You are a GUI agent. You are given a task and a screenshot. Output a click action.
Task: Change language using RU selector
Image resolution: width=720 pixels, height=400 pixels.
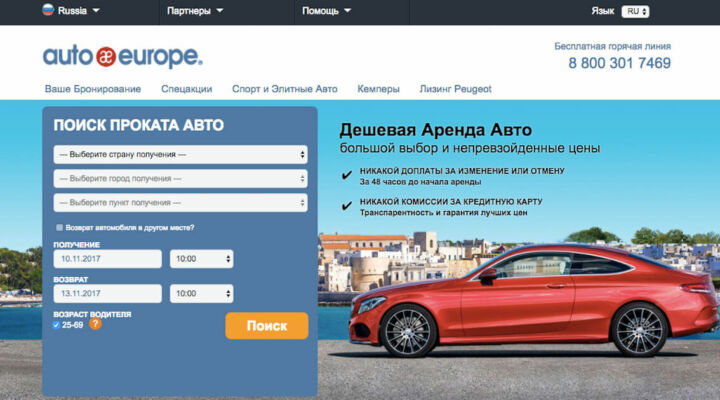[635, 12]
